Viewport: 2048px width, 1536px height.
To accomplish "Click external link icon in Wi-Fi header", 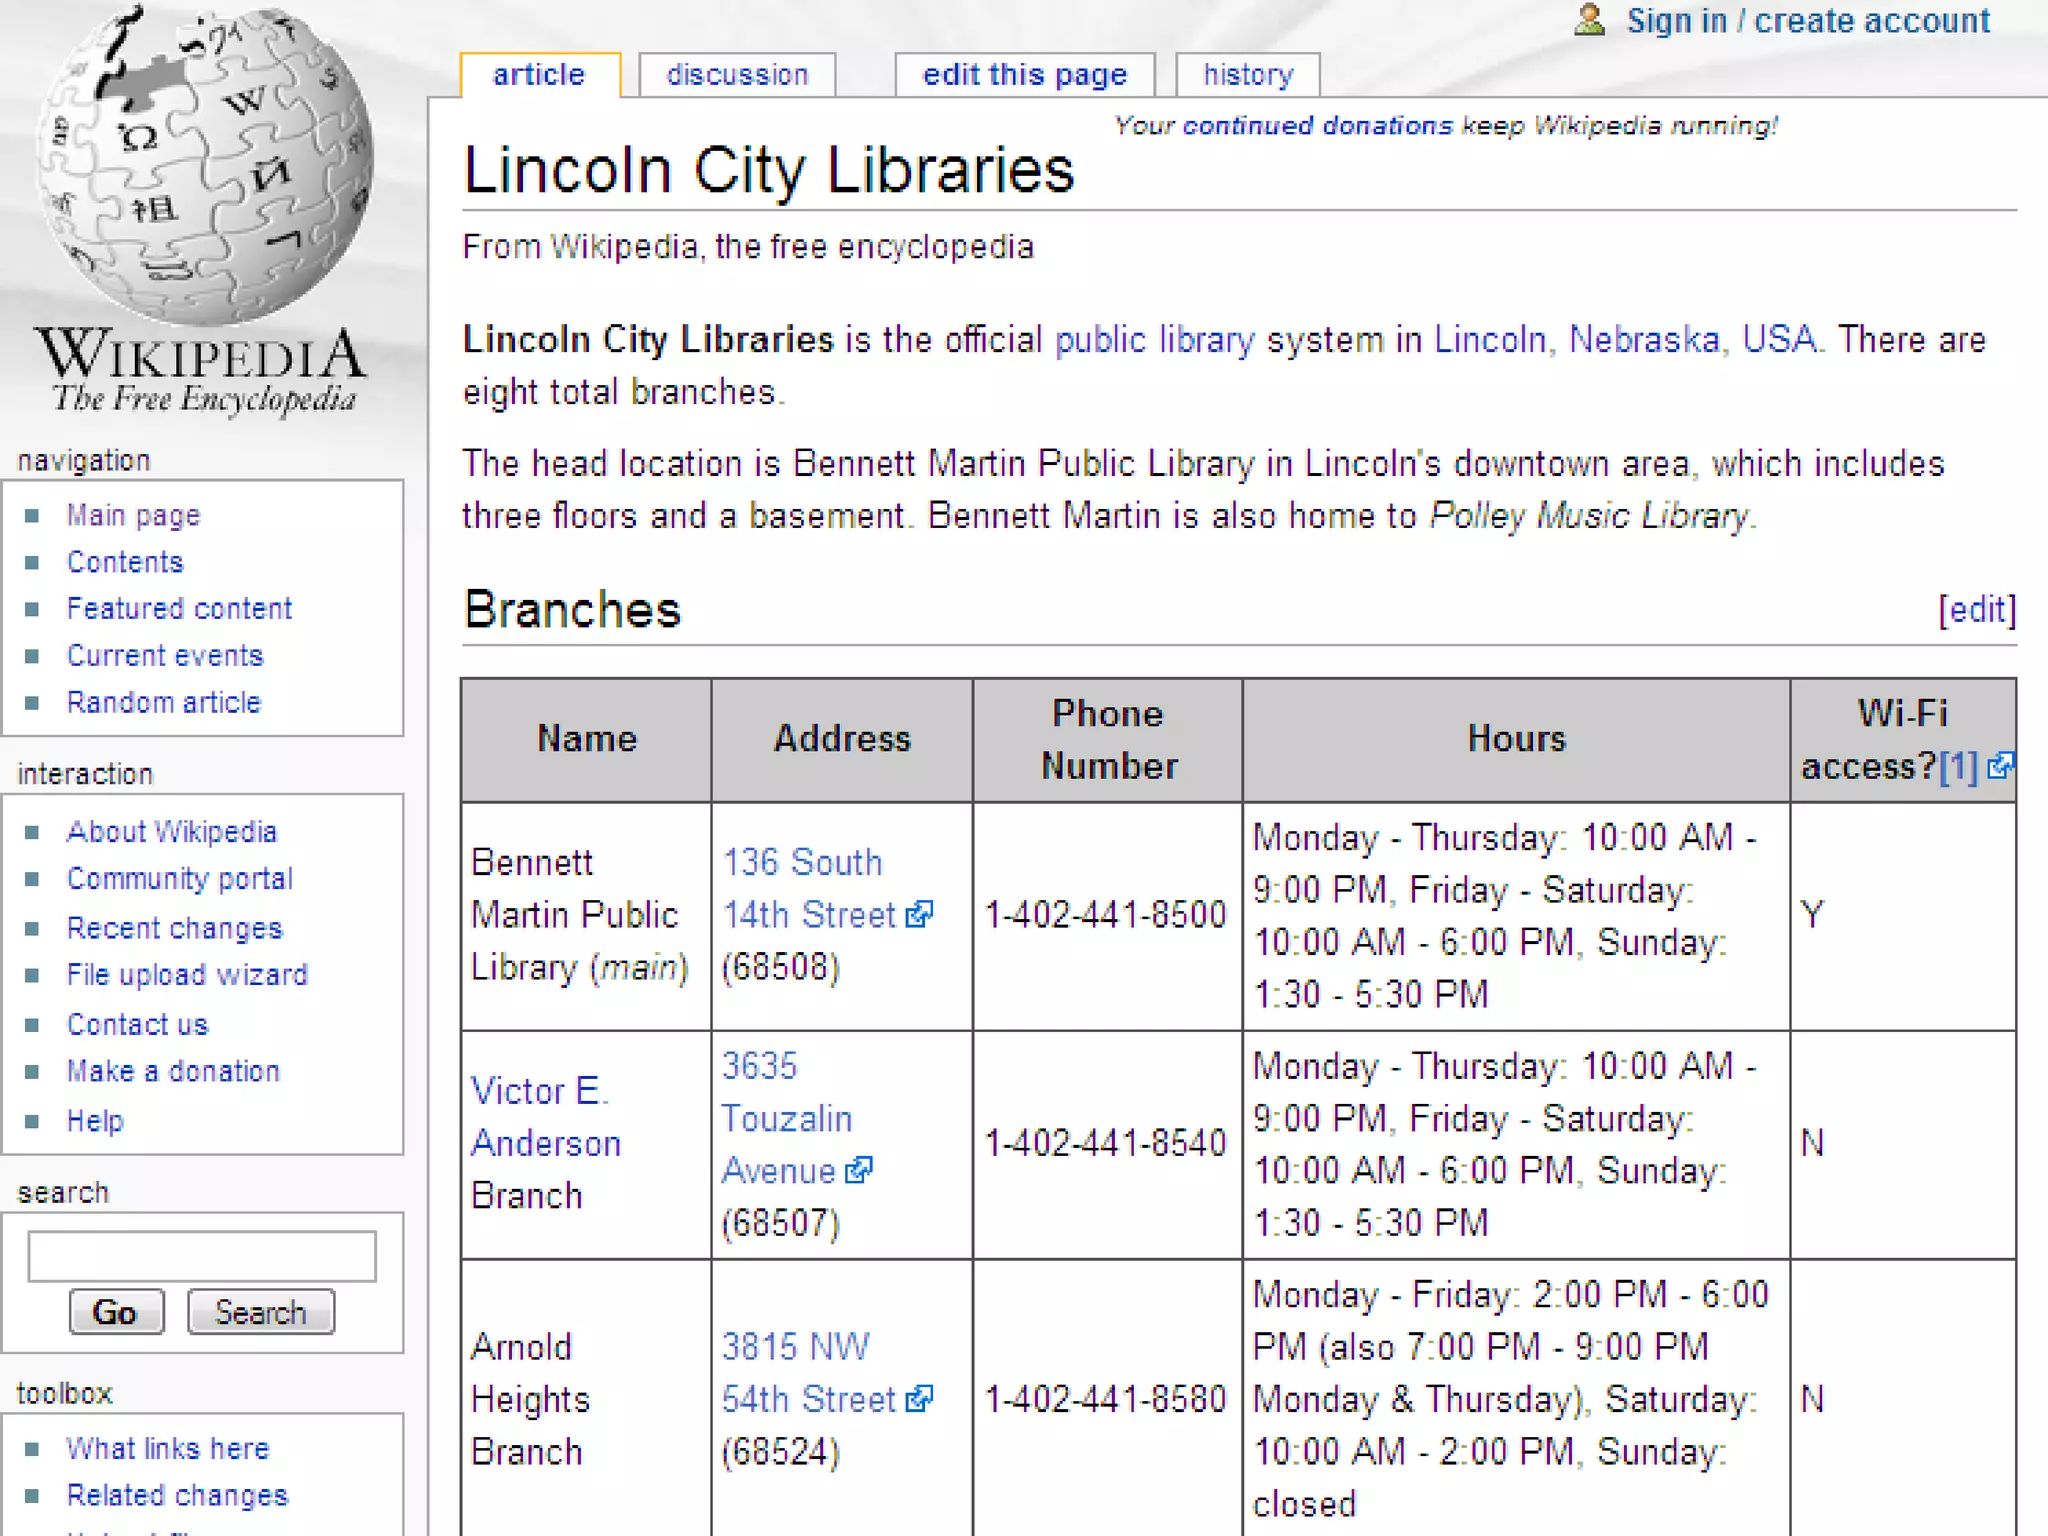I will (x=2000, y=766).
